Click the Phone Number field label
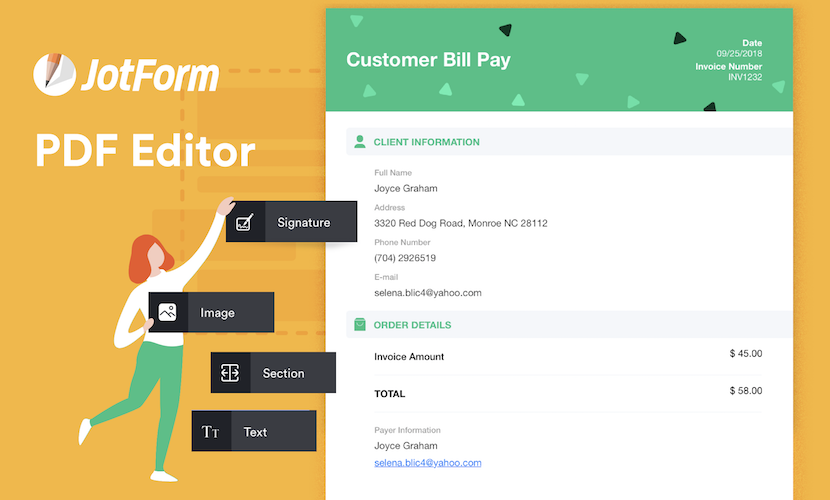830x500 pixels. pyautogui.click(x=402, y=242)
